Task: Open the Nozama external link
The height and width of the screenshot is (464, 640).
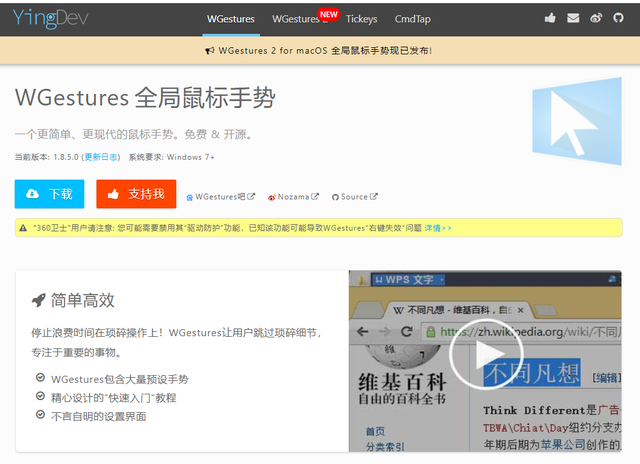Action: point(293,197)
